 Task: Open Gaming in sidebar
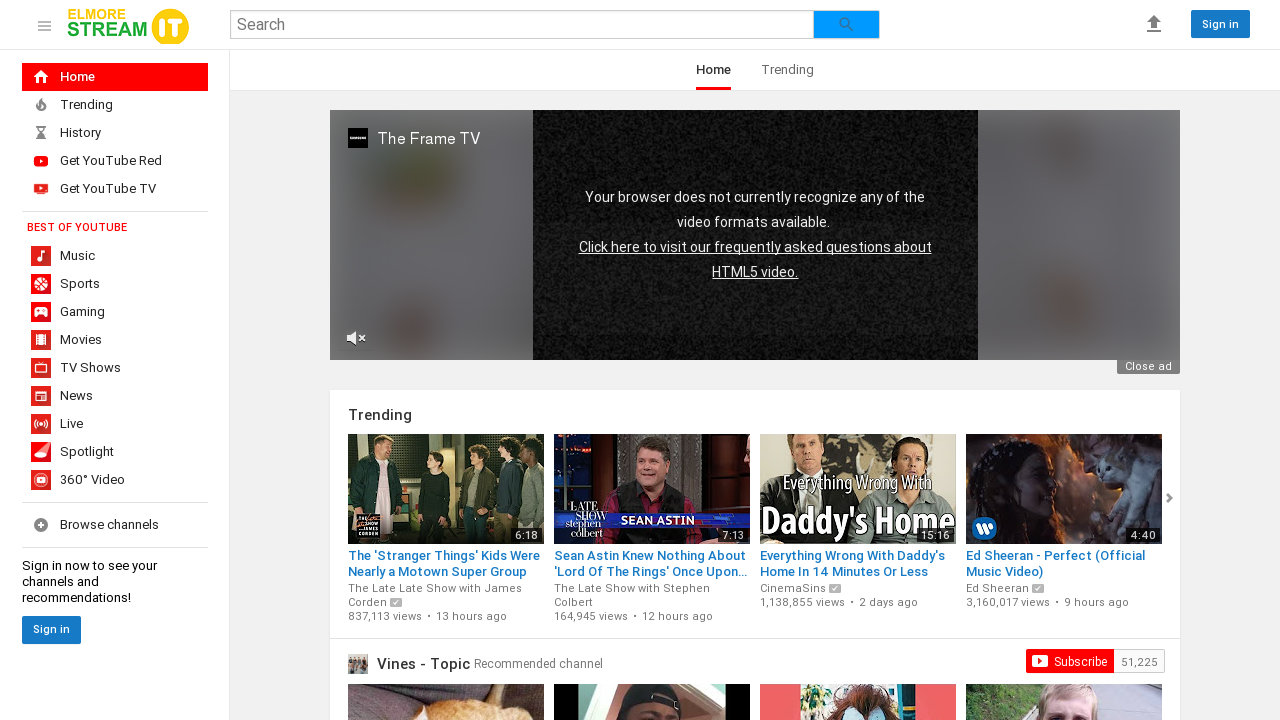click(x=115, y=312)
